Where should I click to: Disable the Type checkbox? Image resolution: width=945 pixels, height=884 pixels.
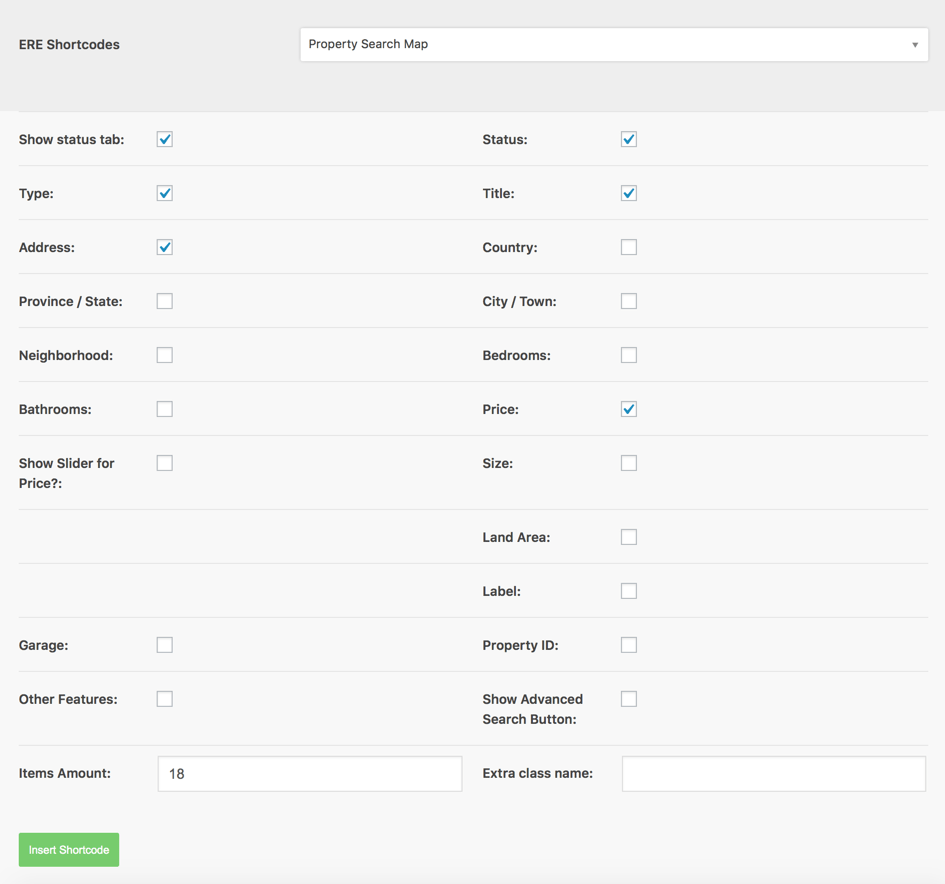coord(165,193)
